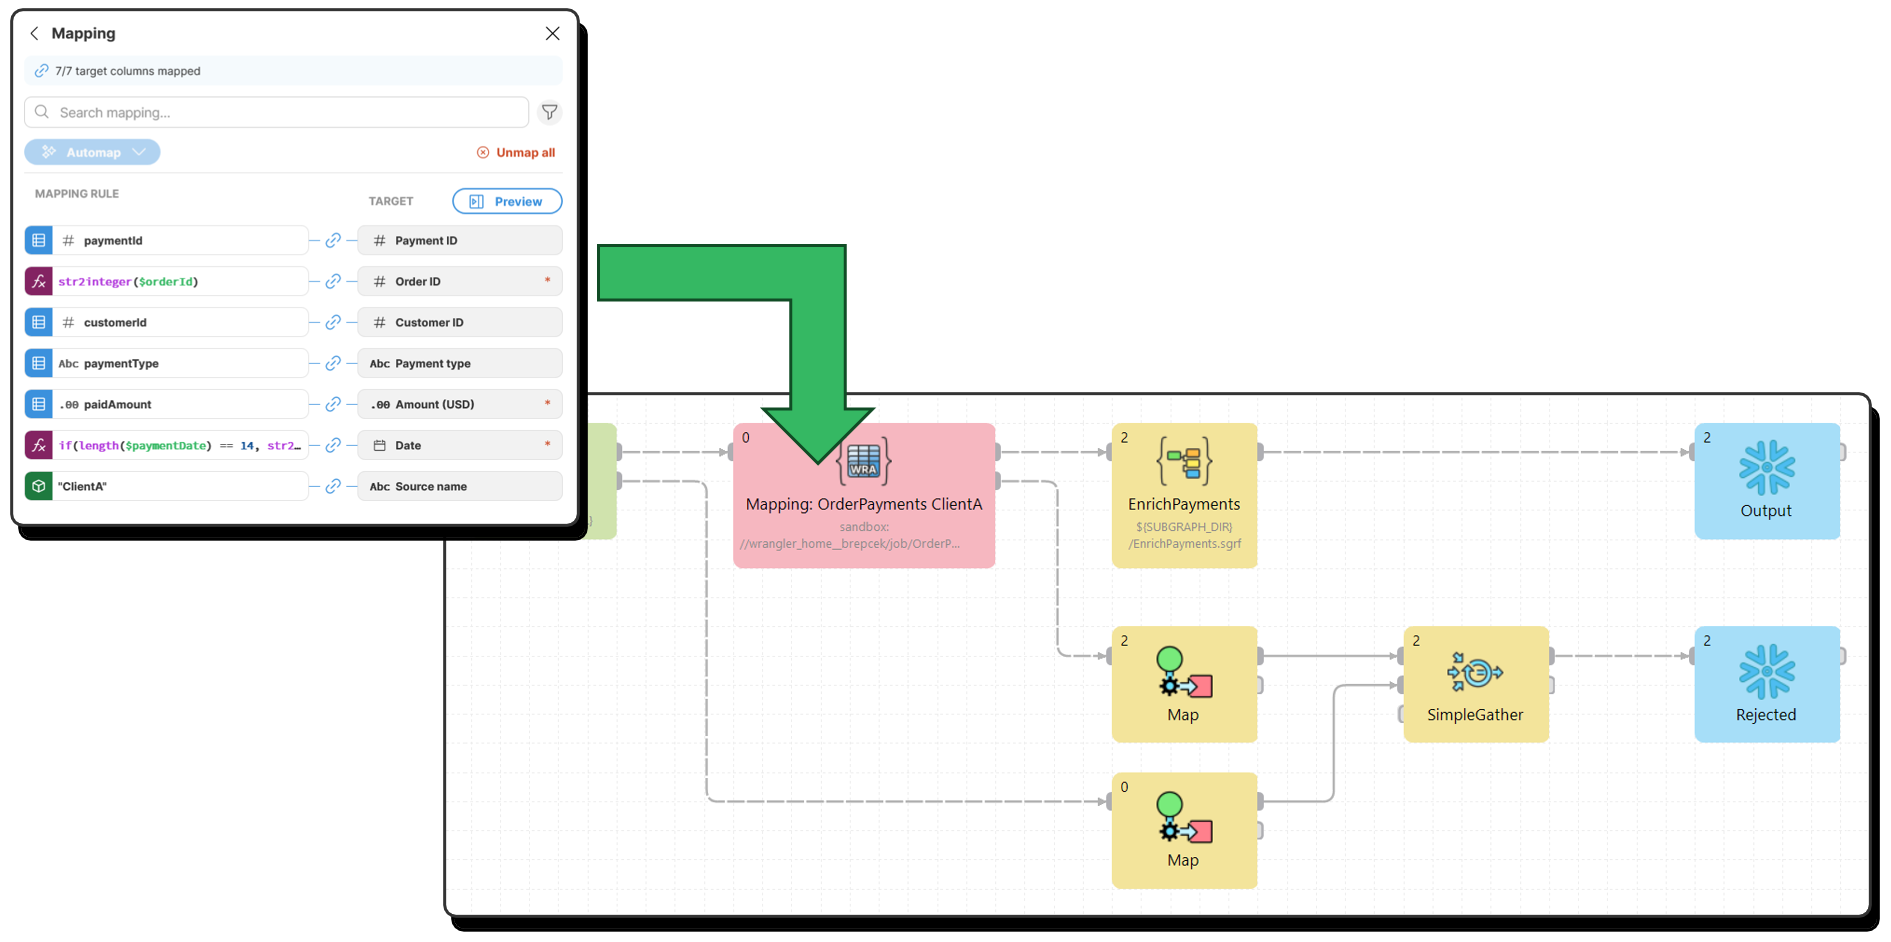Toggle the mapping link for Payment ID

333,240
